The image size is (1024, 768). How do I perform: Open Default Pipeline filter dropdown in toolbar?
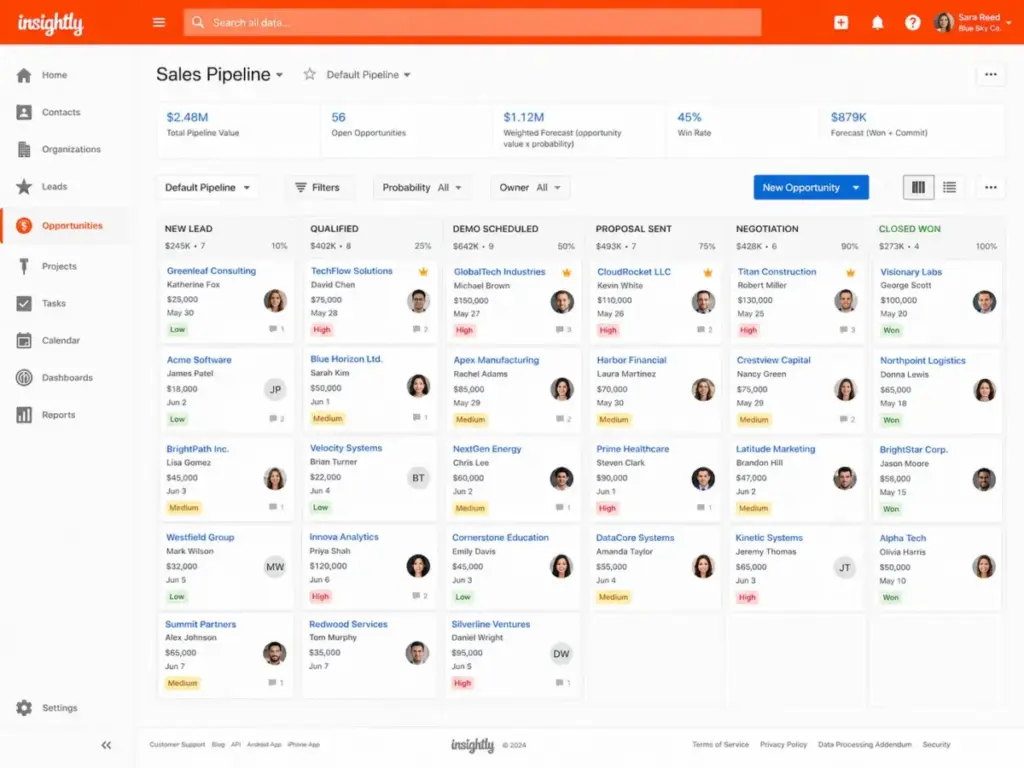click(x=207, y=187)
